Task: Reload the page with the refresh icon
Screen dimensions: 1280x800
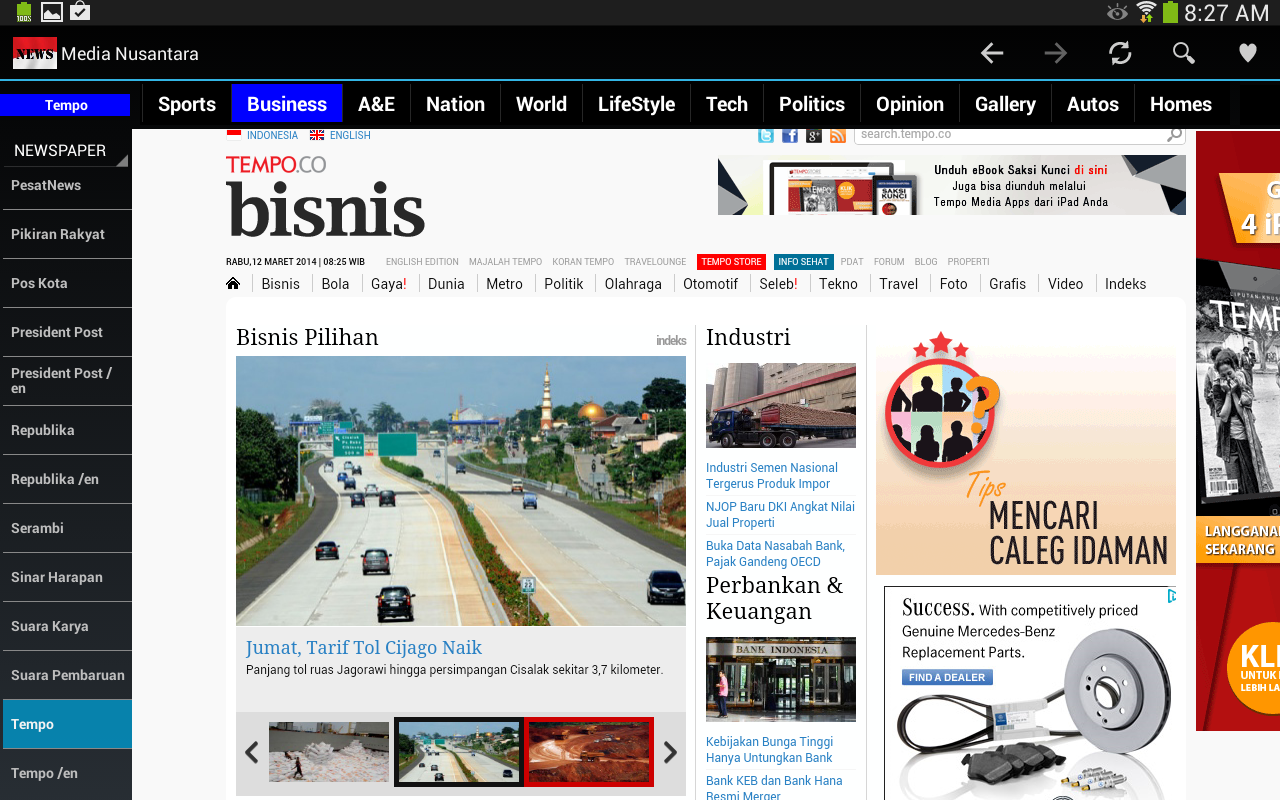Action: pyautogui.click(x=1120, y=53)
